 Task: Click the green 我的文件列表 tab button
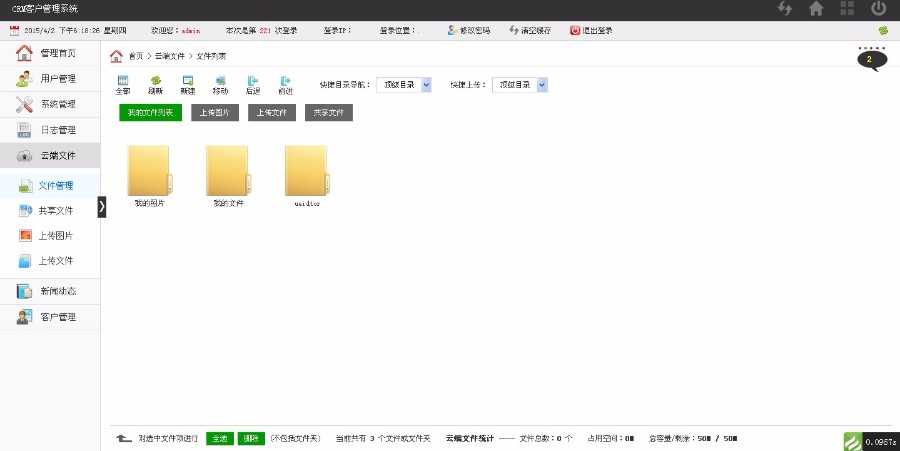[x=150, y=112]
